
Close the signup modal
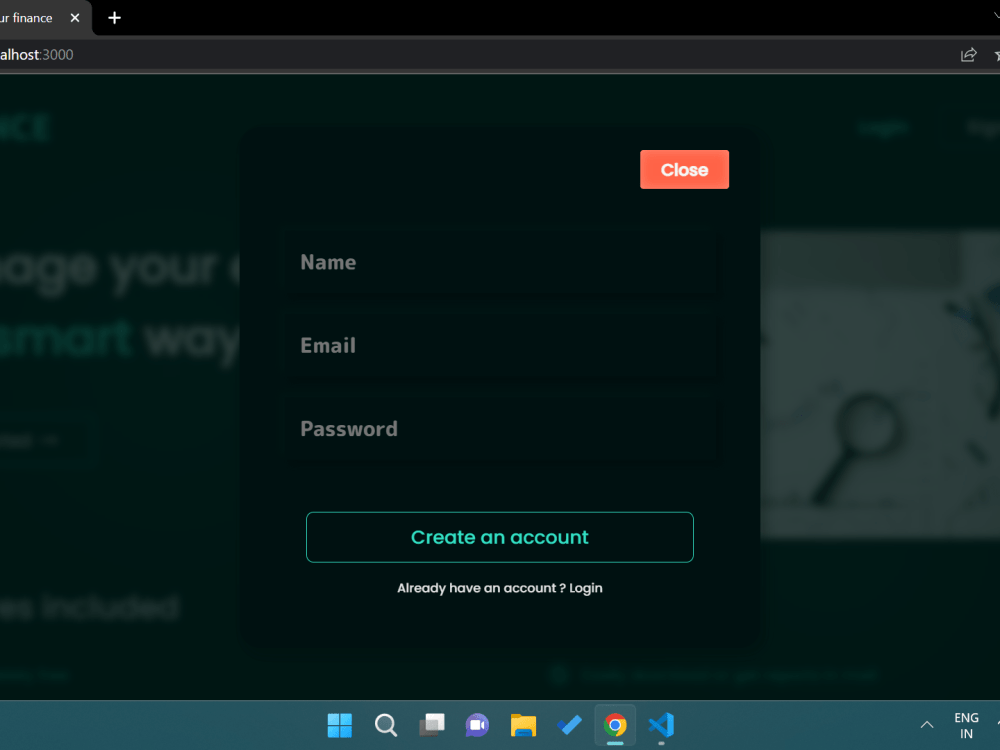pos(684,169)
